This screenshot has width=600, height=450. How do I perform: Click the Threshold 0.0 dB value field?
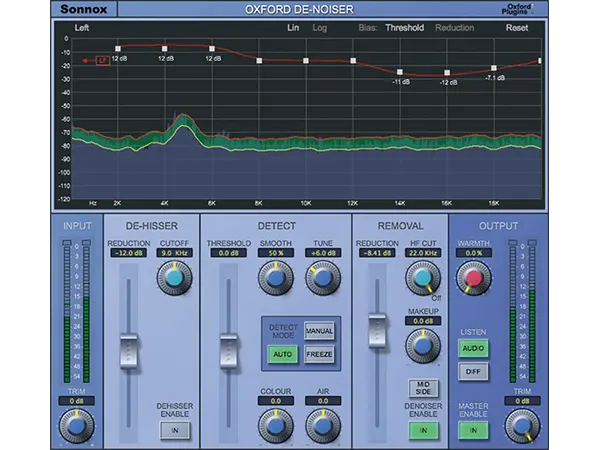click(x=228, y=253)
